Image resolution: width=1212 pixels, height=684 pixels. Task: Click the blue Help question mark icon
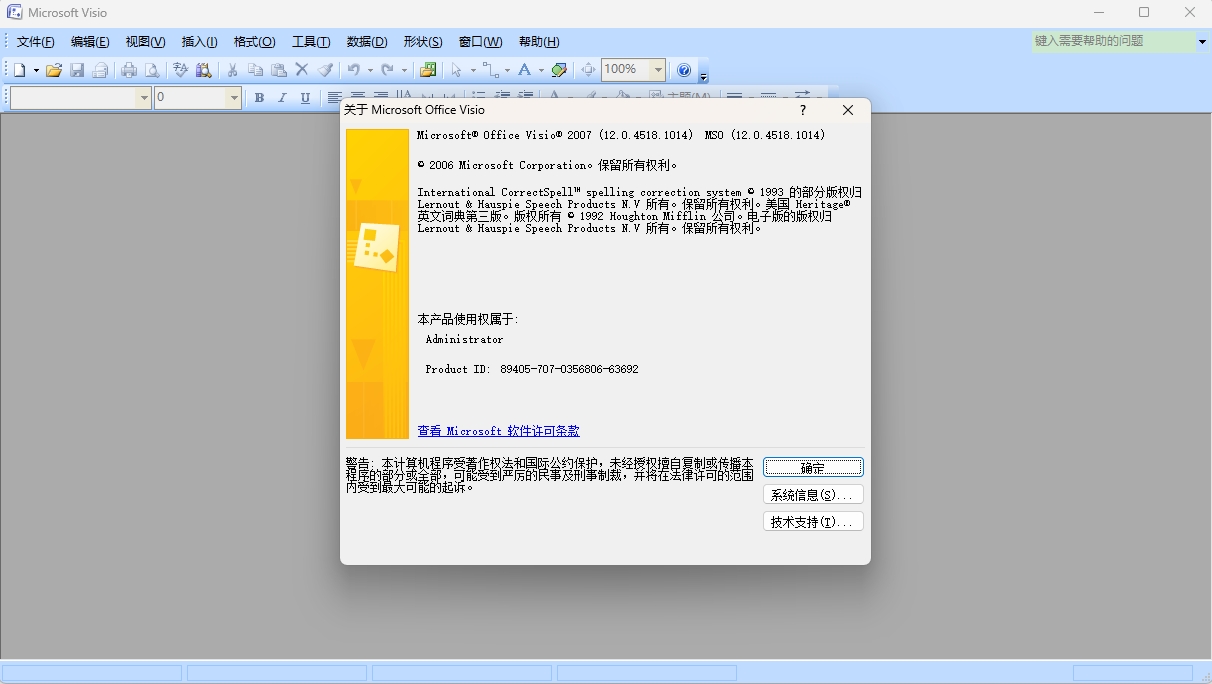click(684, 70)
